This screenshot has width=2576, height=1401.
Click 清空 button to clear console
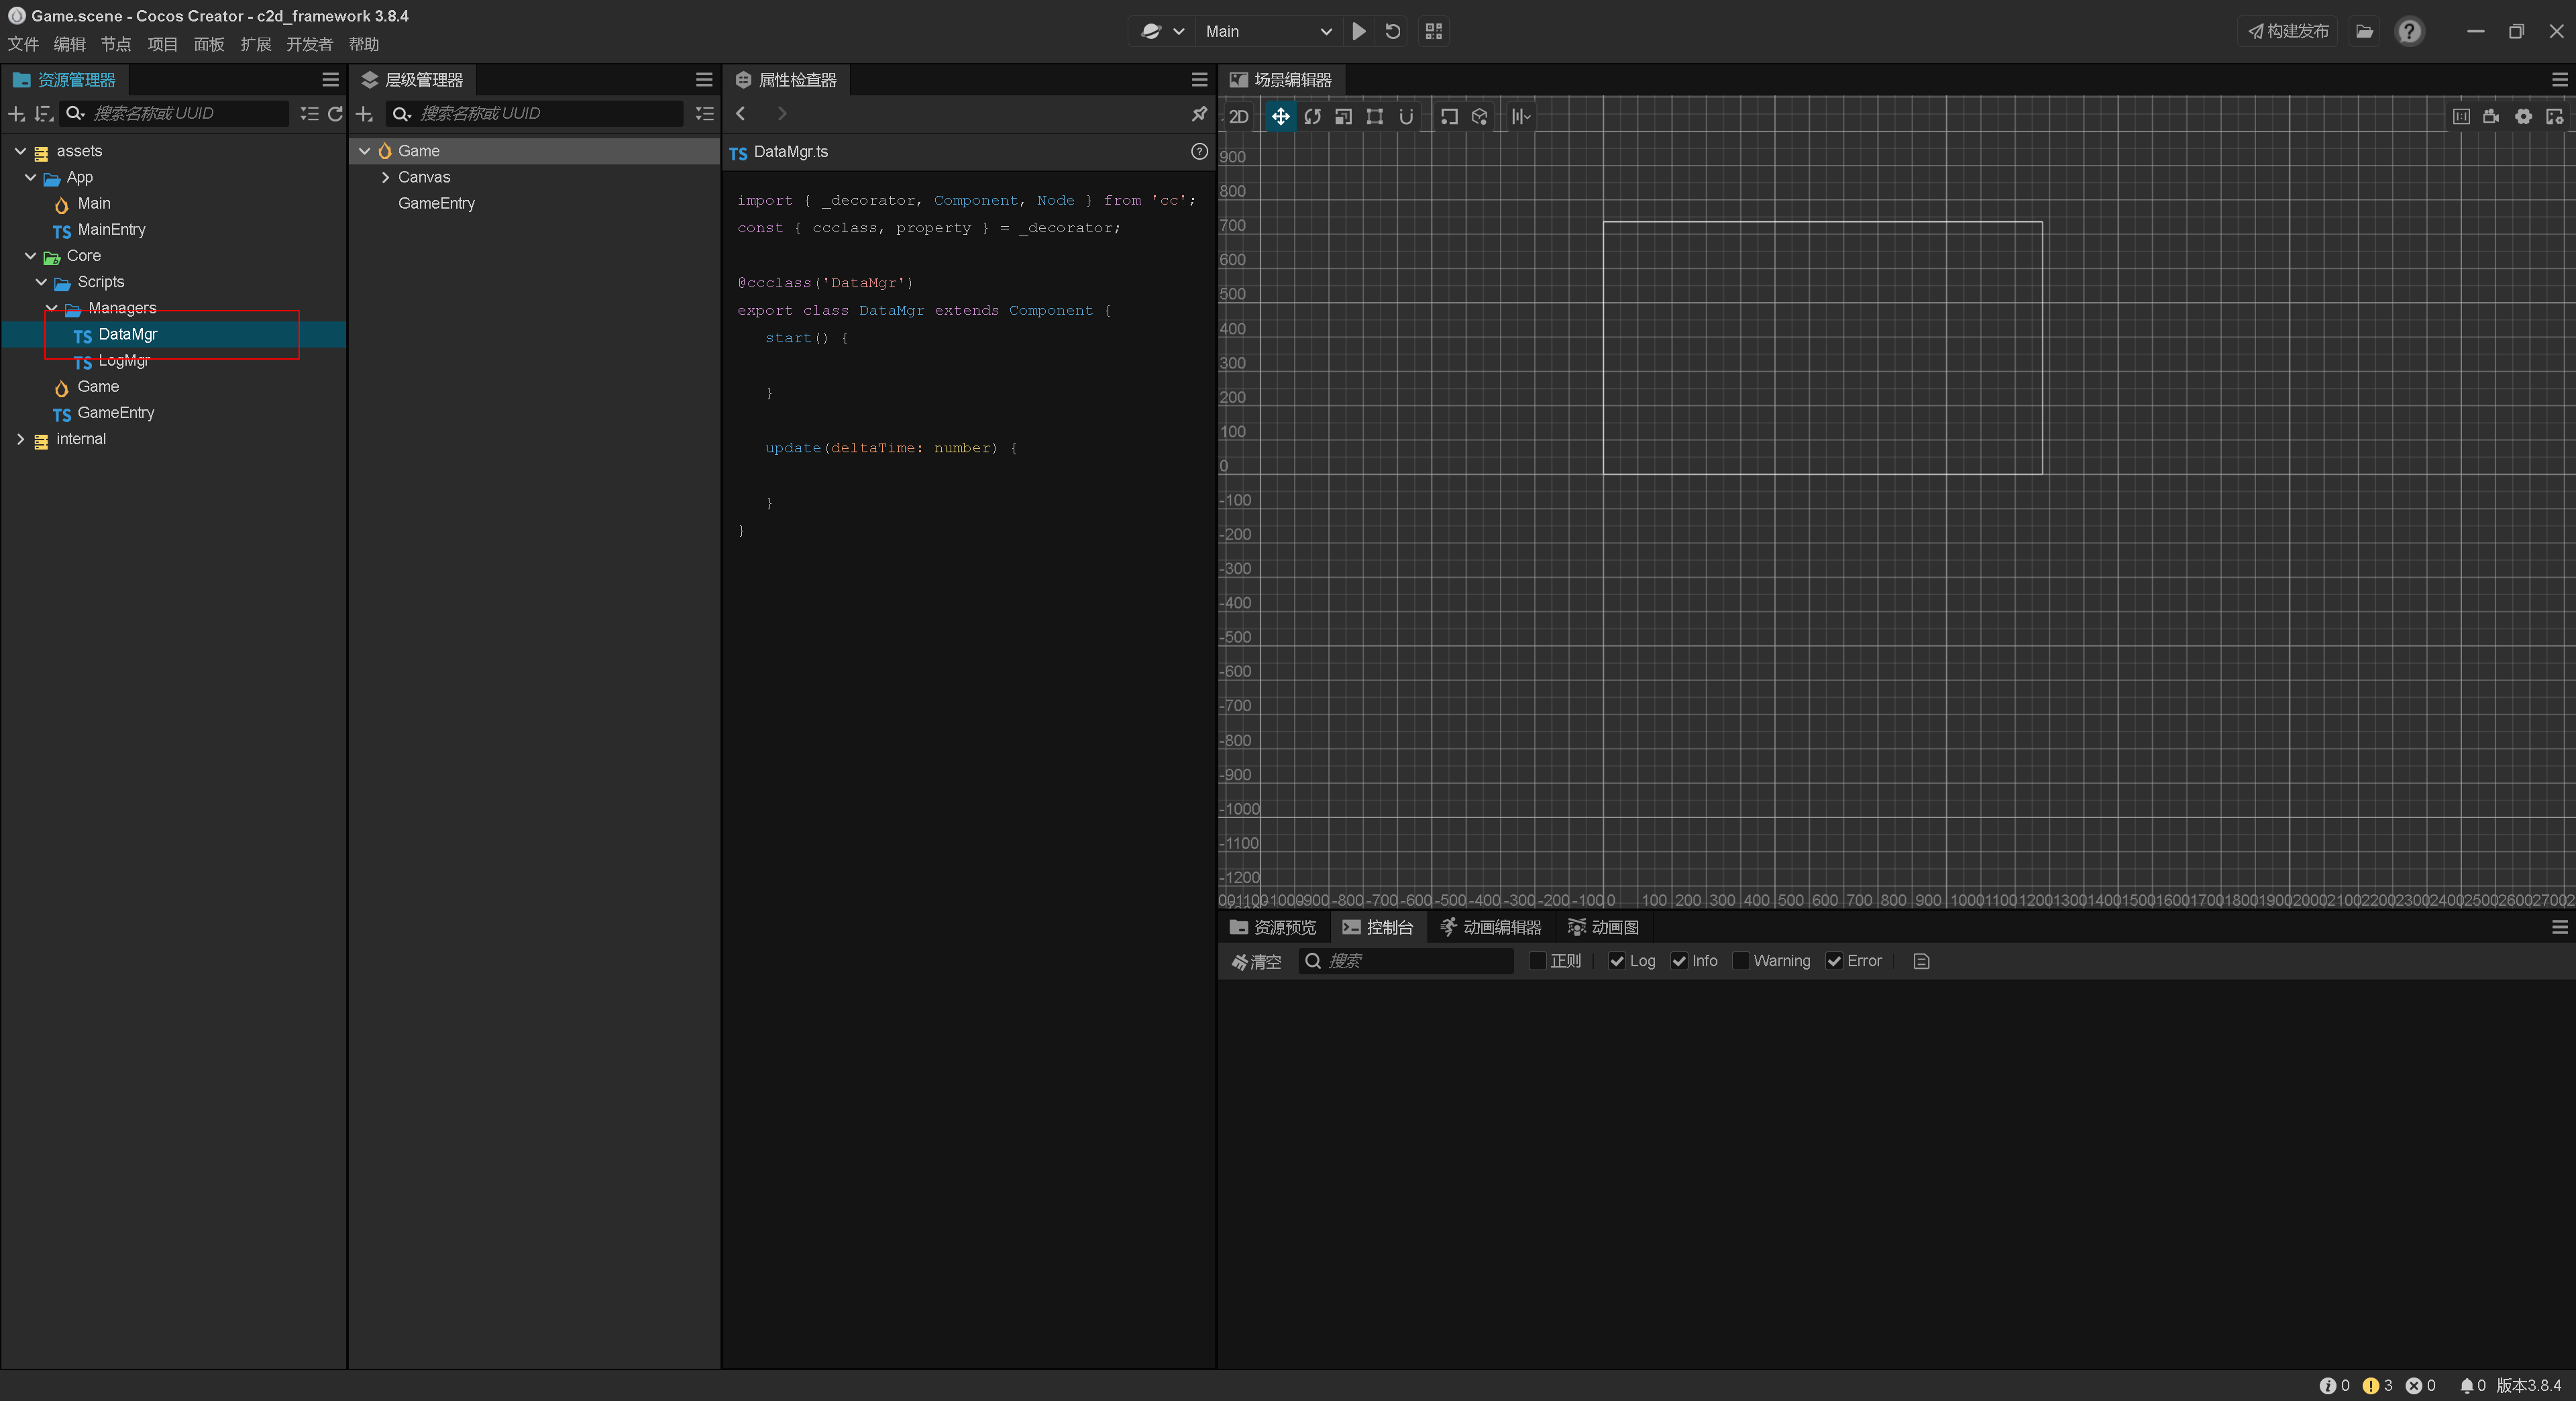coord(1257,961)
